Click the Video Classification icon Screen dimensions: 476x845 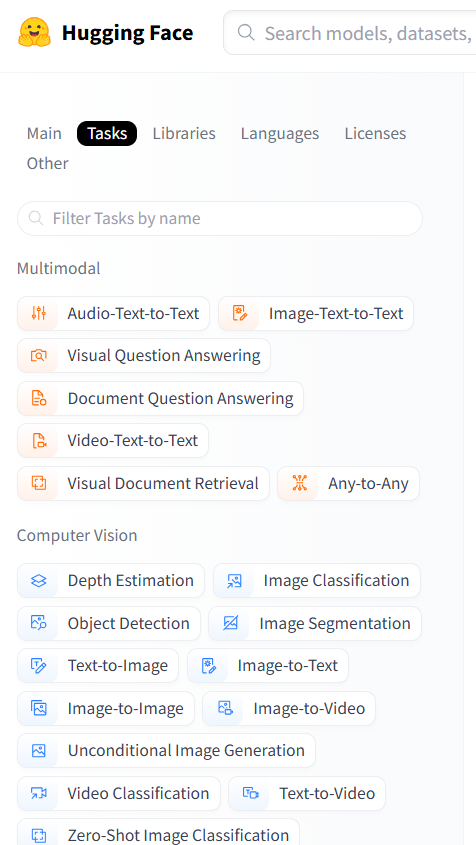38,793
